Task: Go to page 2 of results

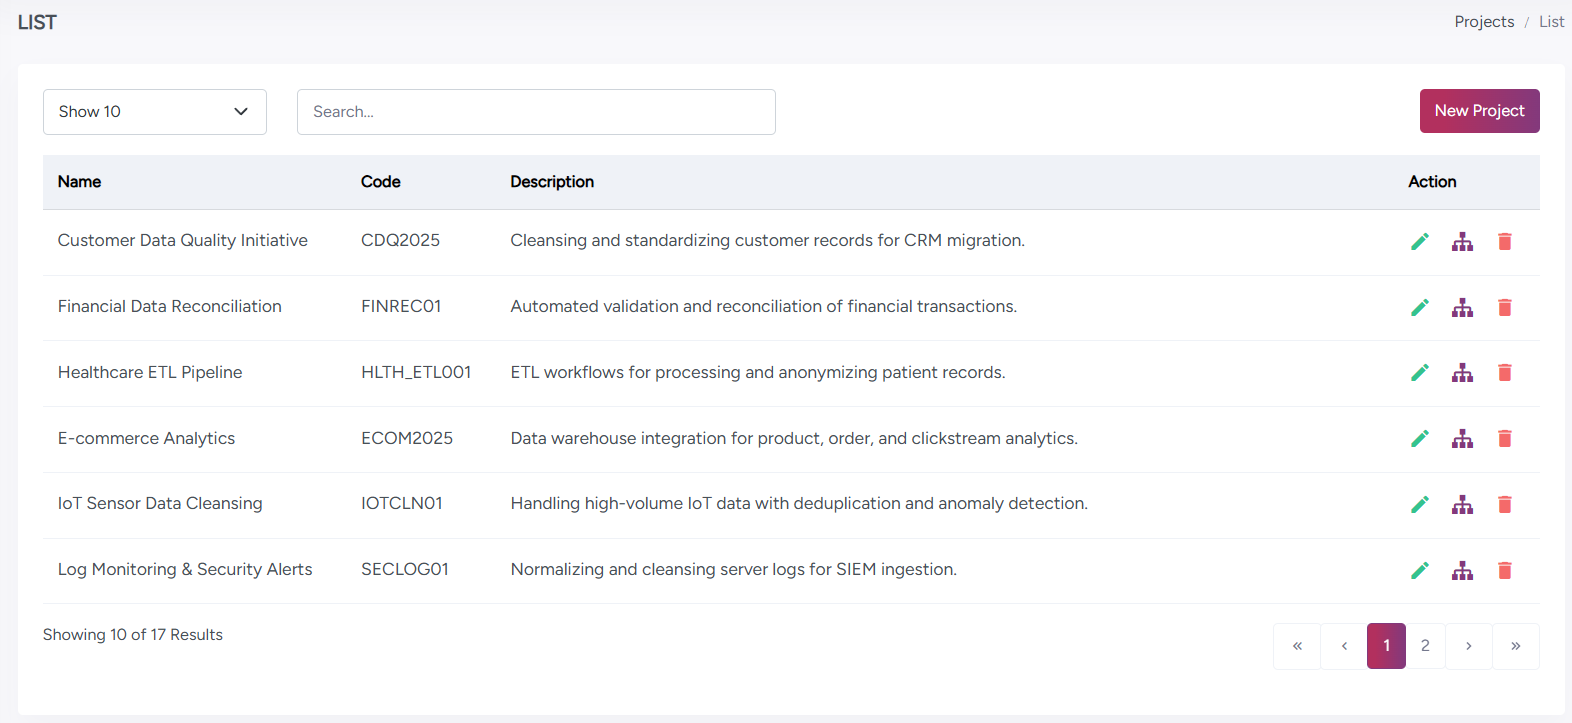Action: [x=1425, y=646]
